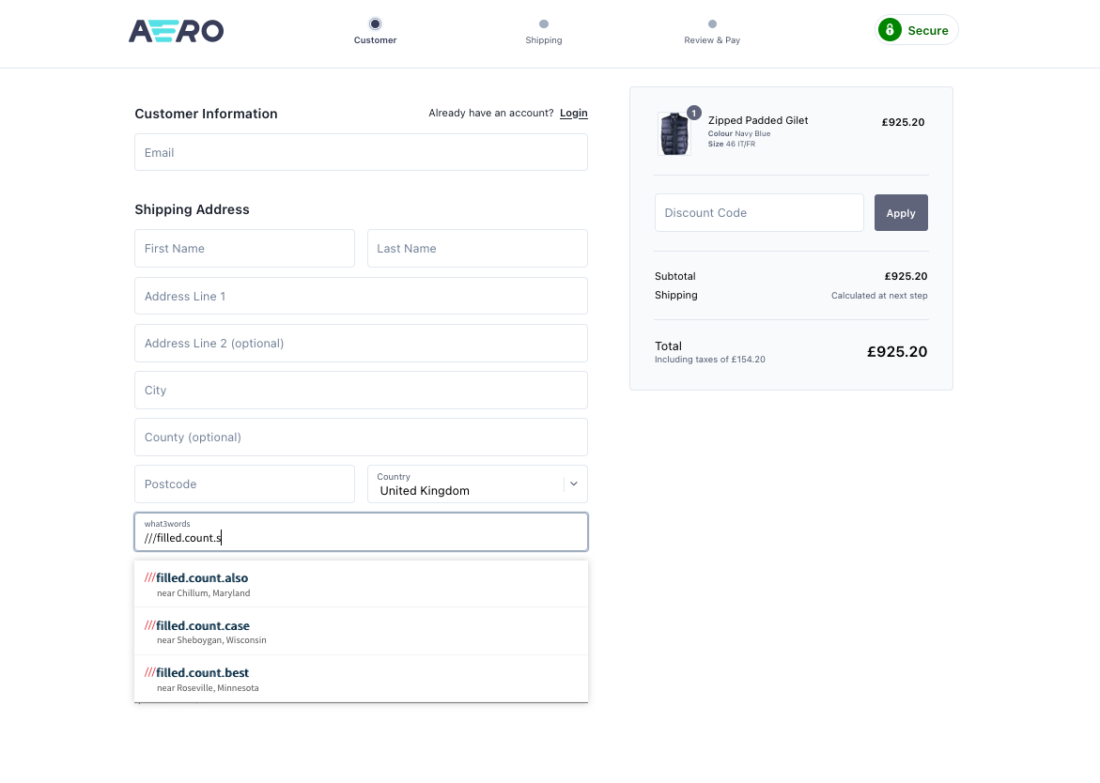Focus the Email input field
This screenshot has height=783, width=1100.
coord(361,153)
